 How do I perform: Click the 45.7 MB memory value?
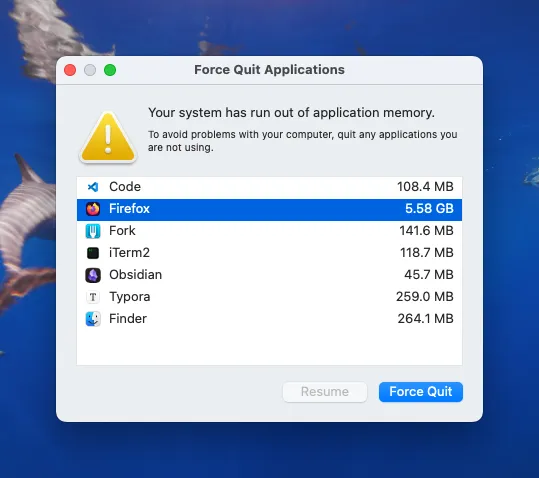(x=429, y=275)
